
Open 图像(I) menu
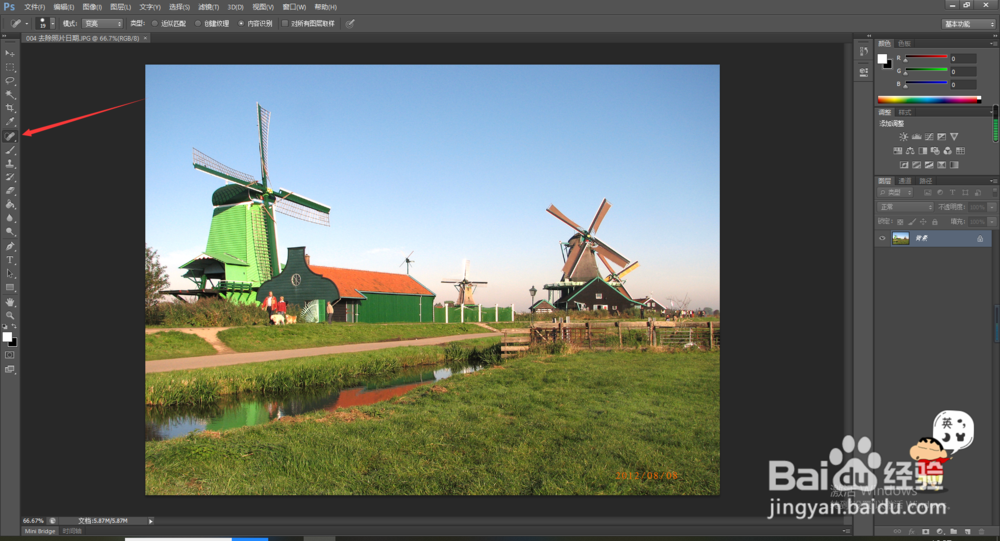pos(92,7)
